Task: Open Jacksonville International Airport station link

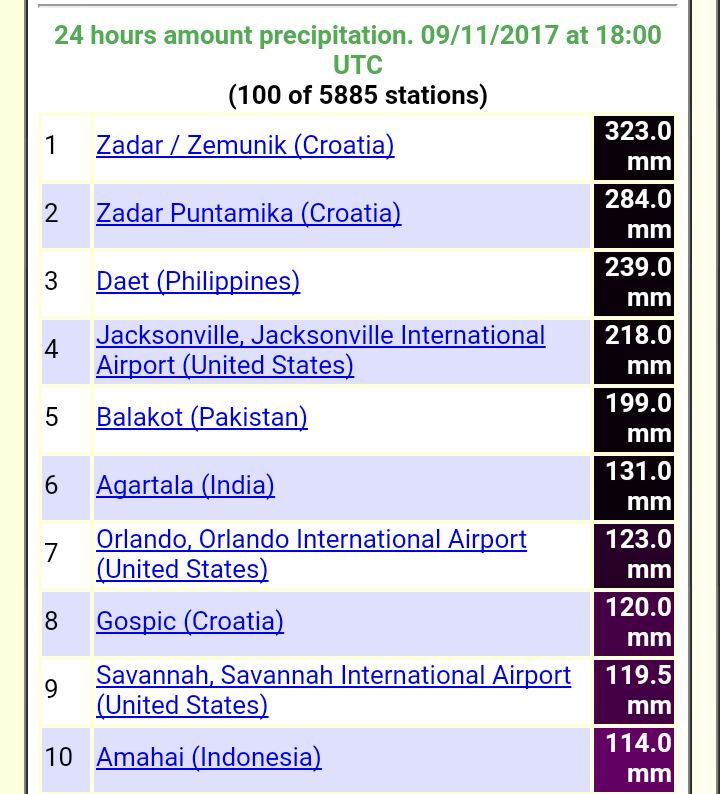Action: pyautogui.click(x=321, y=350)
